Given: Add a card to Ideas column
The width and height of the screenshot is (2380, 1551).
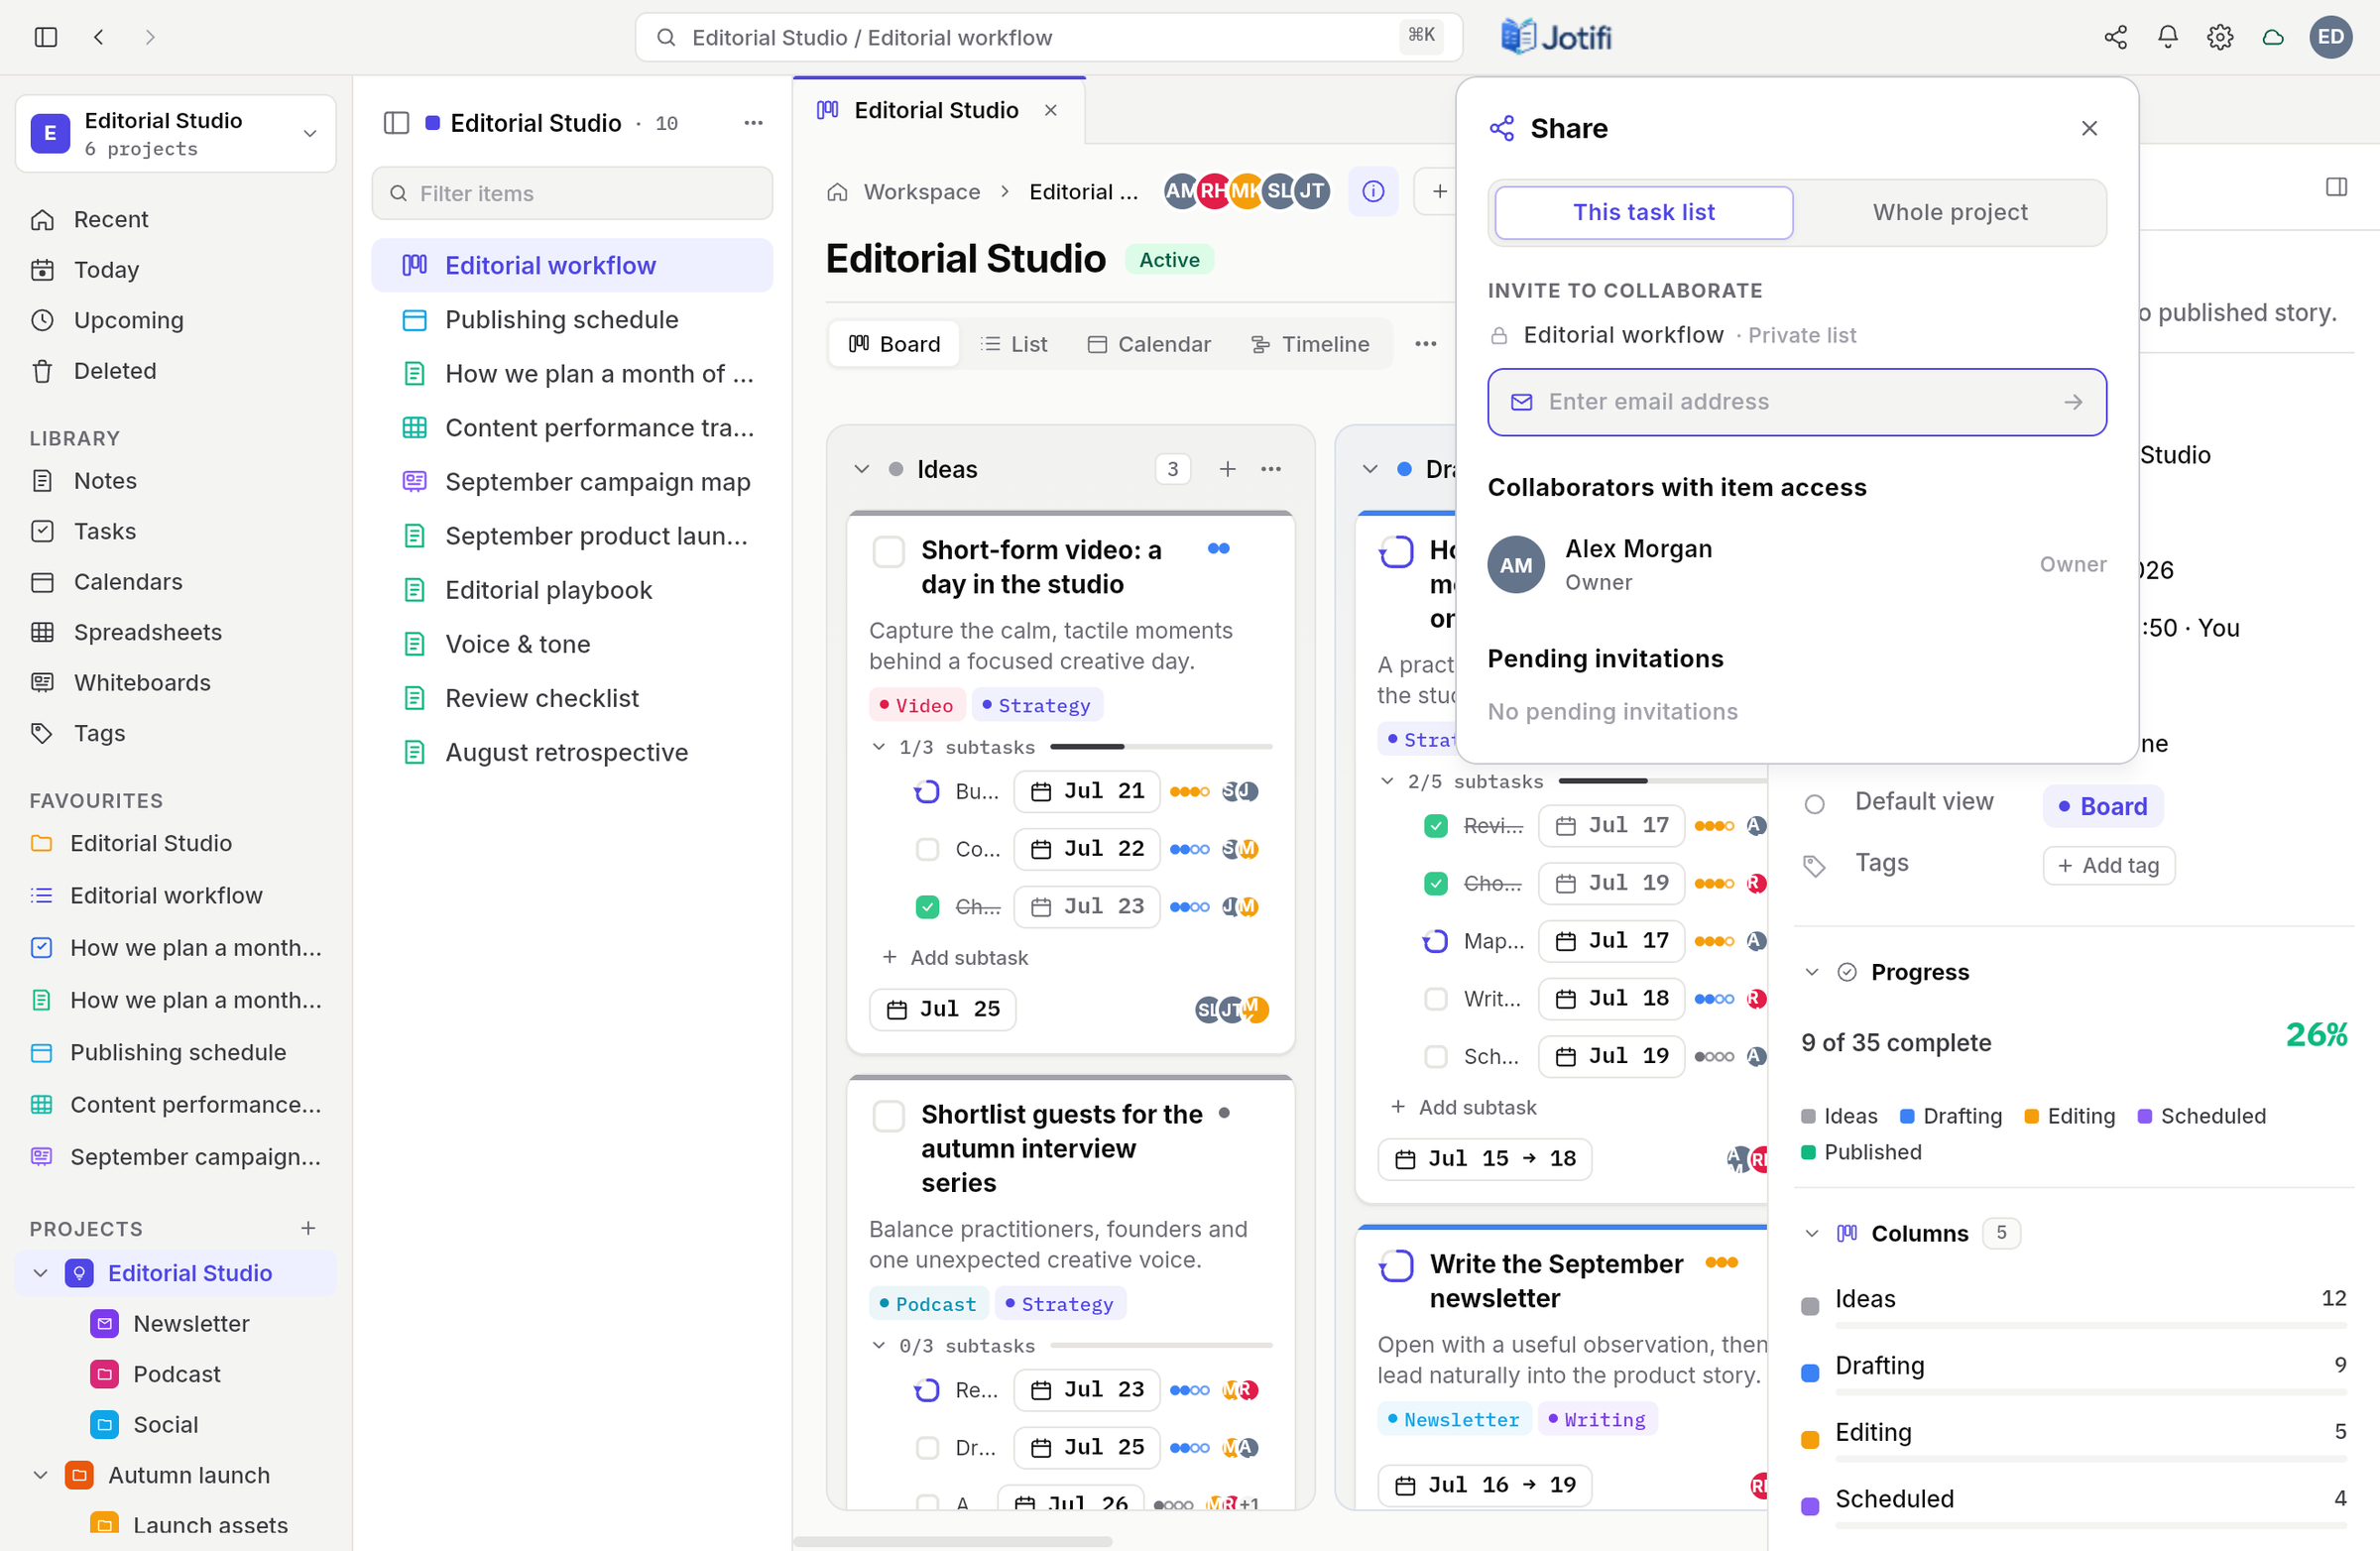Looking at the screenshot, I should pos(1227,469).
